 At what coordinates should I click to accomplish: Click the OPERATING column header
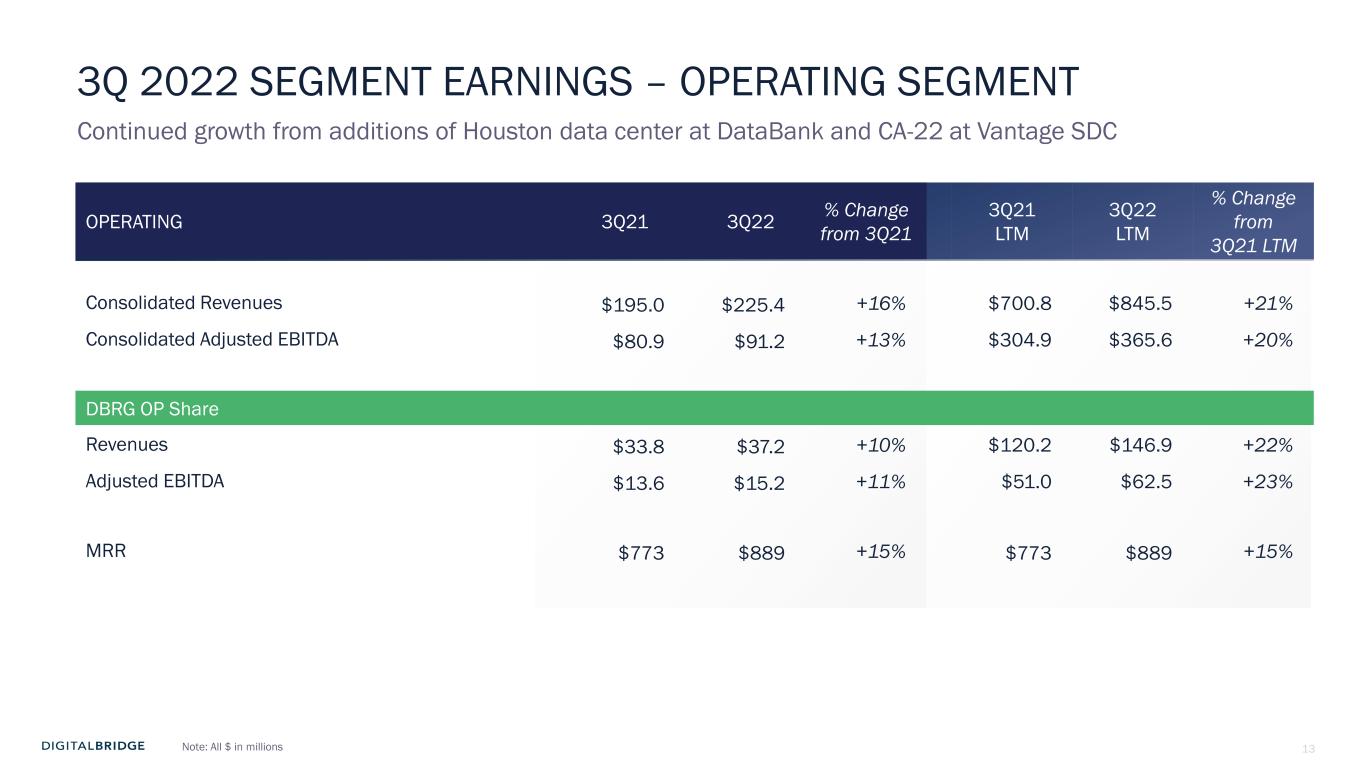(x=134, y=222)
